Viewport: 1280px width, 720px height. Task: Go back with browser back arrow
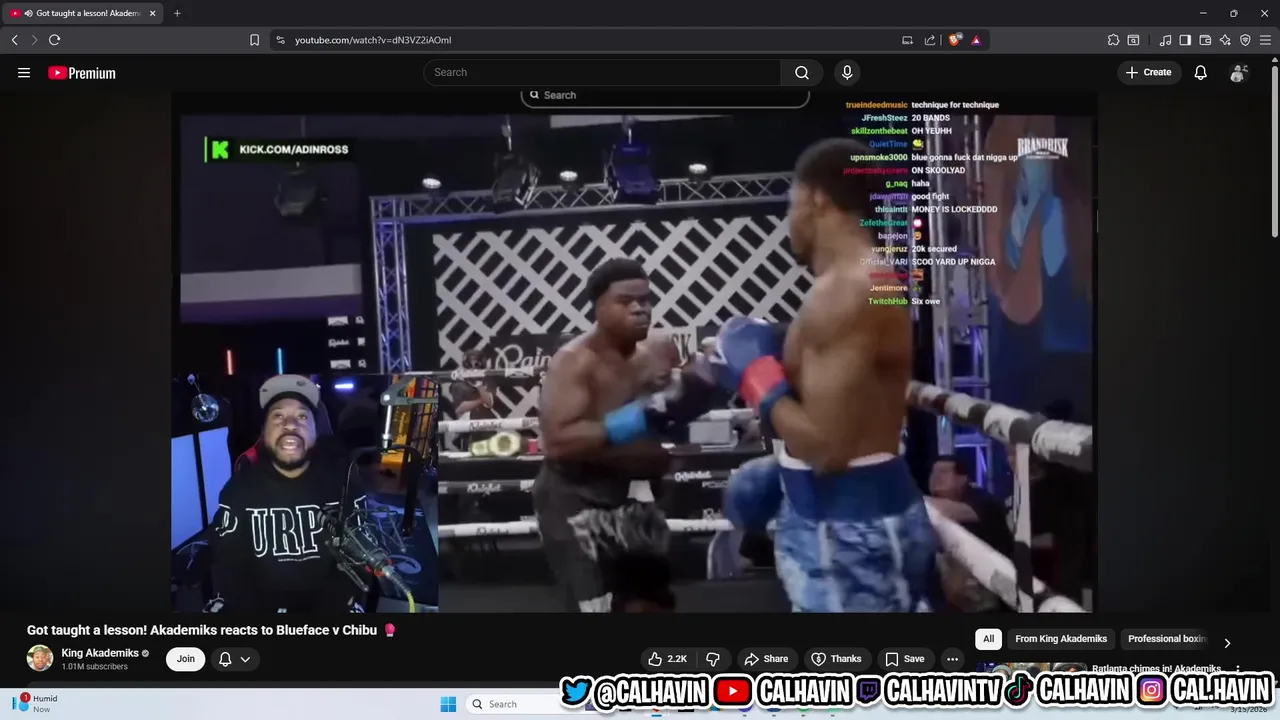[x=15, y=40]
